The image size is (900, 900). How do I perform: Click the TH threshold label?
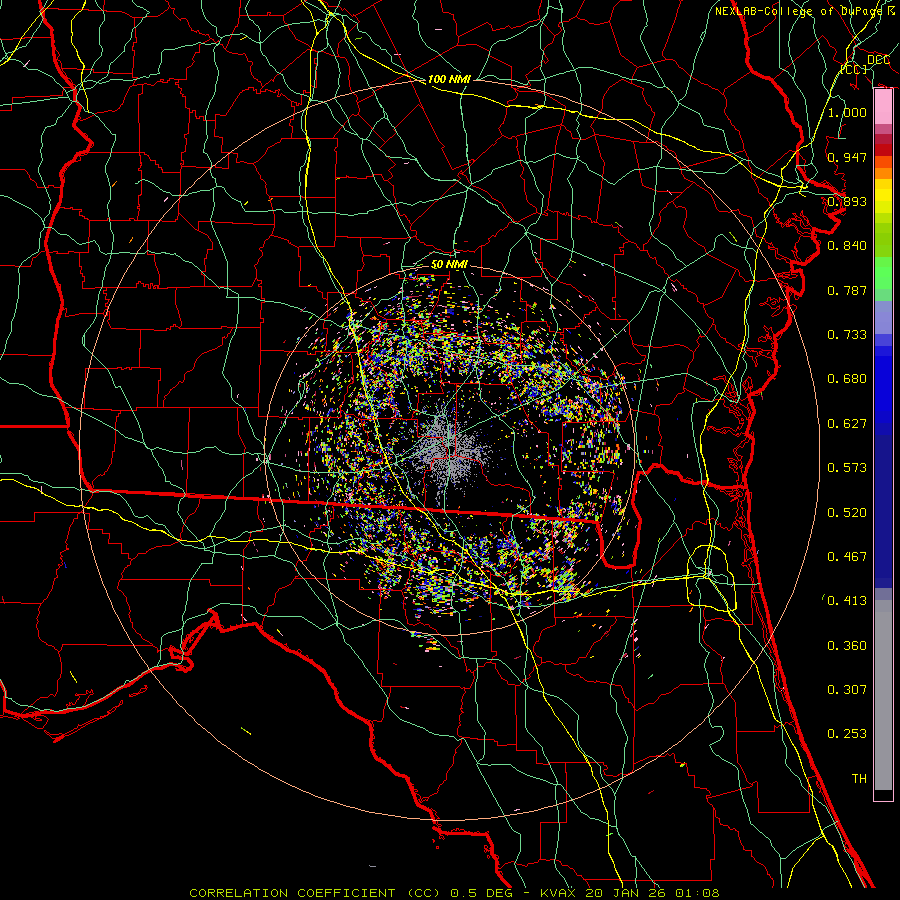(859, 779)
